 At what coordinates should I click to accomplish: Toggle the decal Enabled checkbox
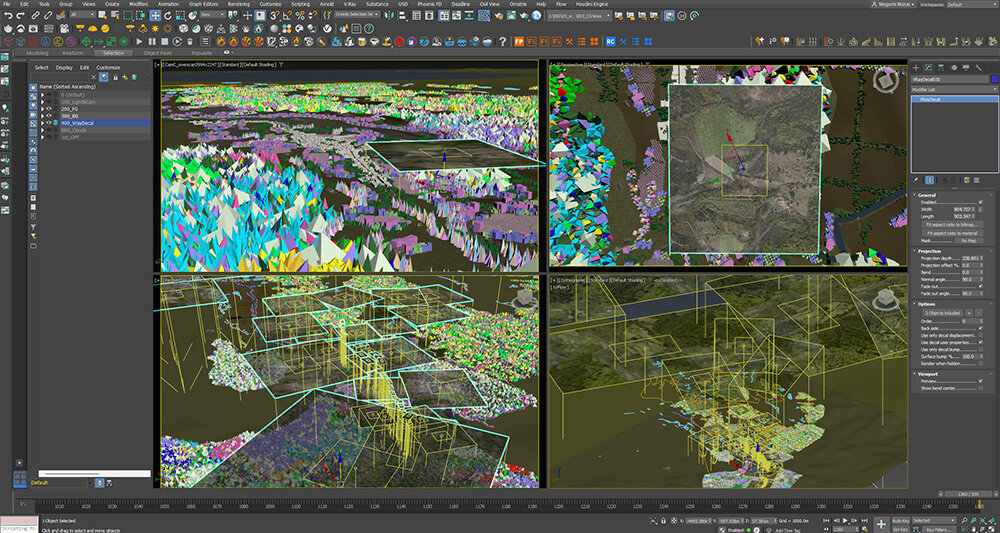[982, 202]
